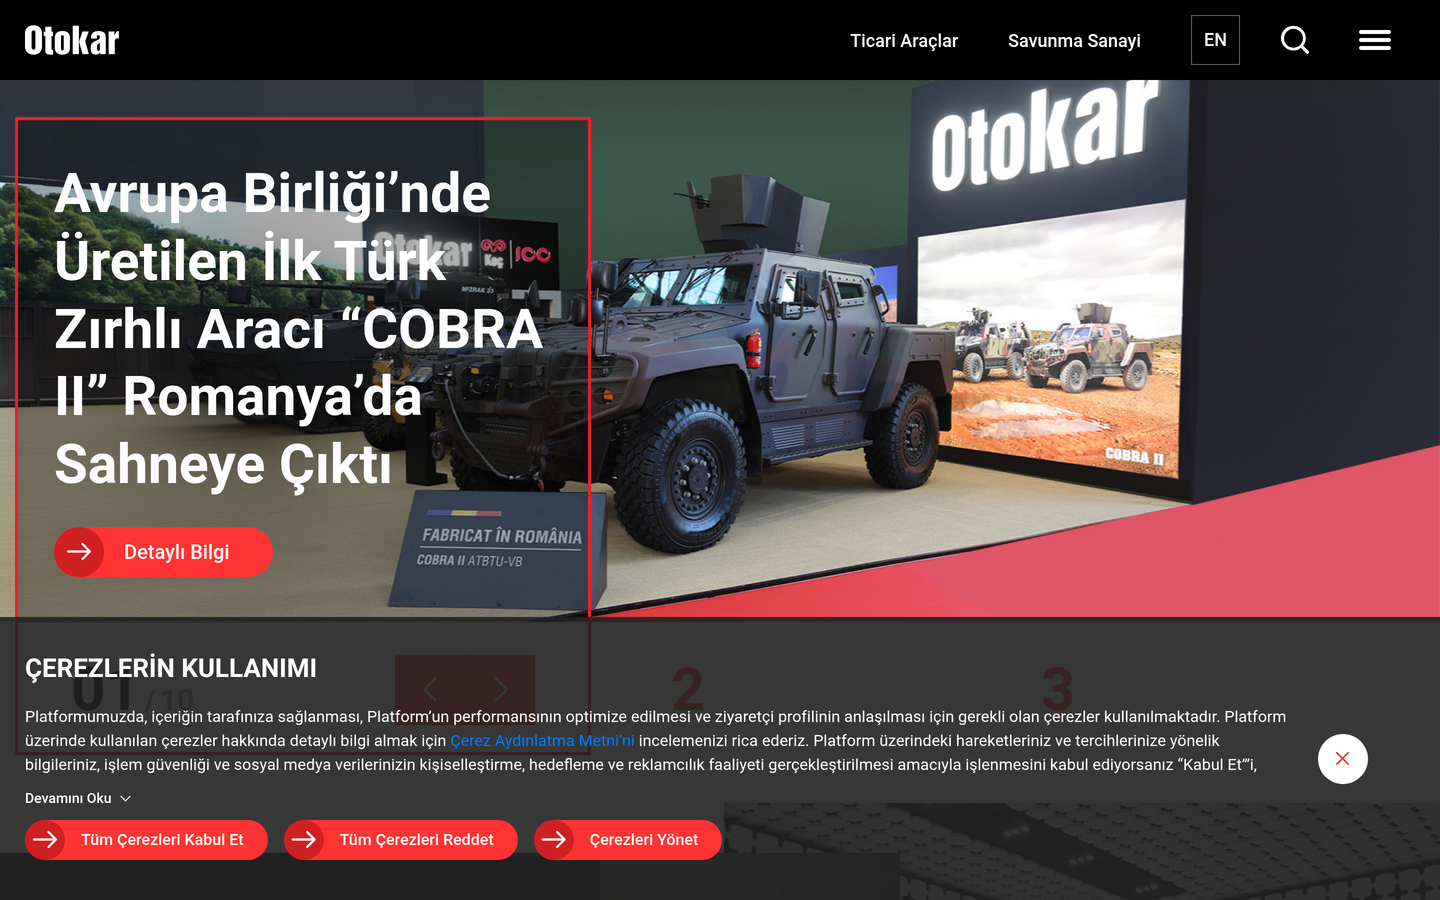Jump to slide number 2
Image resolution: width=1440 pixels, height=900 pixels.
pyautogui.click(x=688, y=688)
